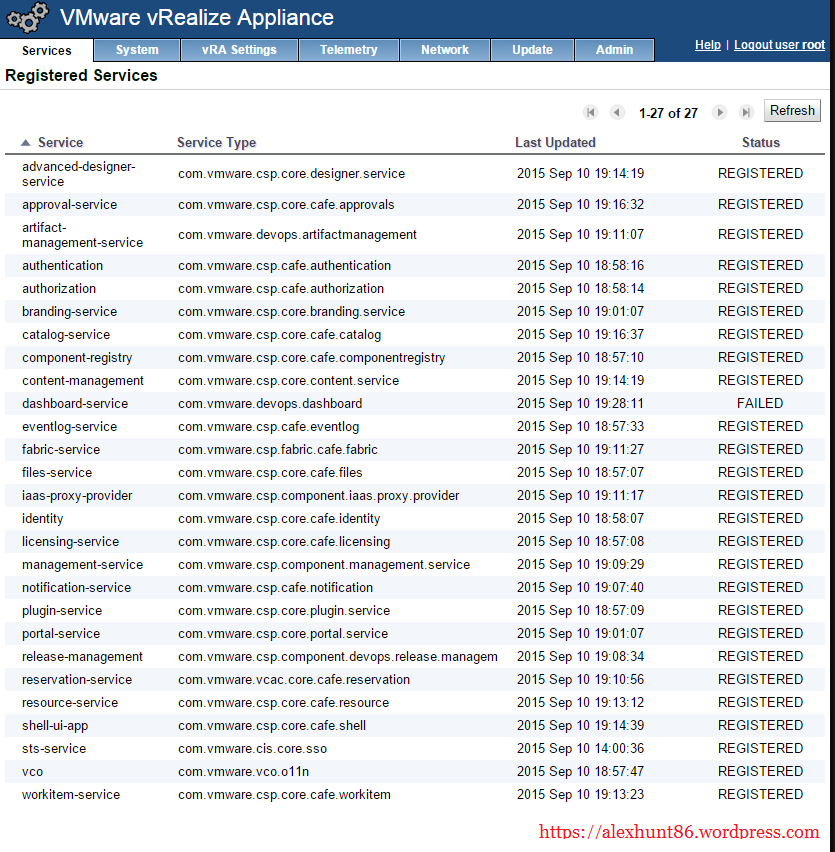Image resolution: width=835 pixels, height=852 pixels.
Task: Select workitem-service in the list
Action: [x=71, y=794]
